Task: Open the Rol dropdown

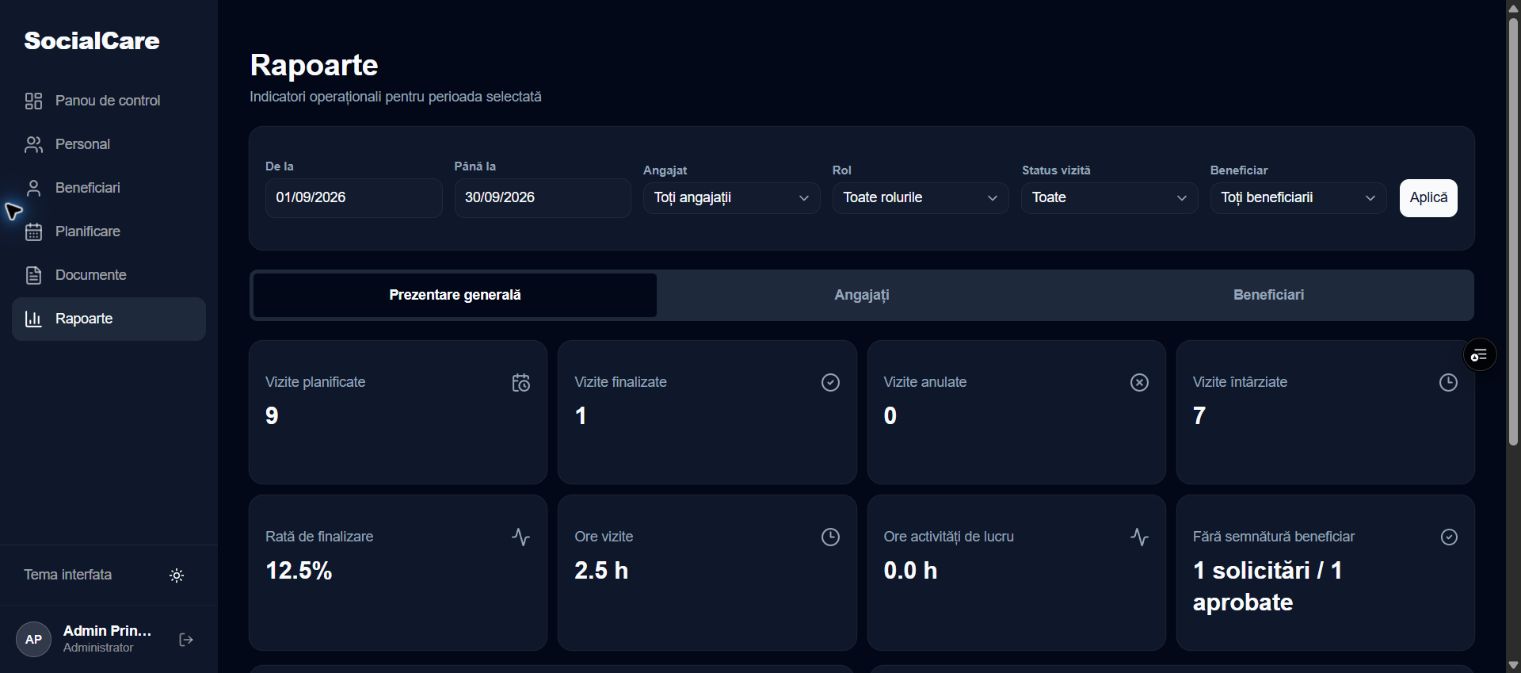Action: point(920,198)
